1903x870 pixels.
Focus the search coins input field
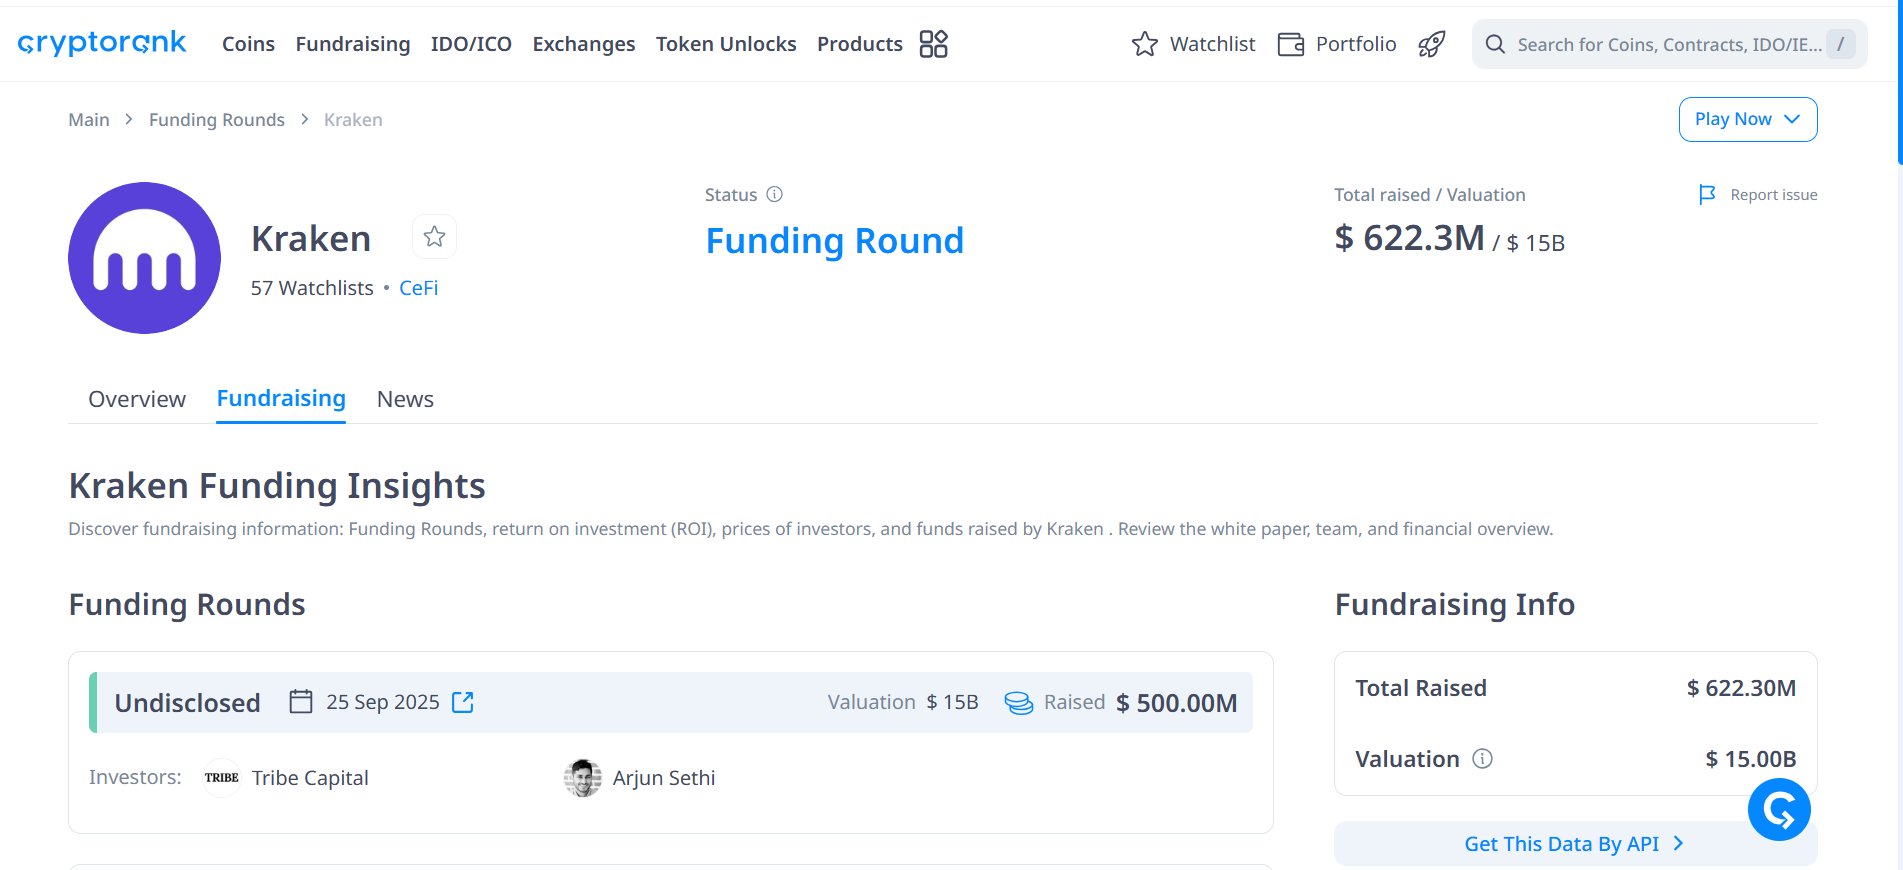pos(1668,44)
